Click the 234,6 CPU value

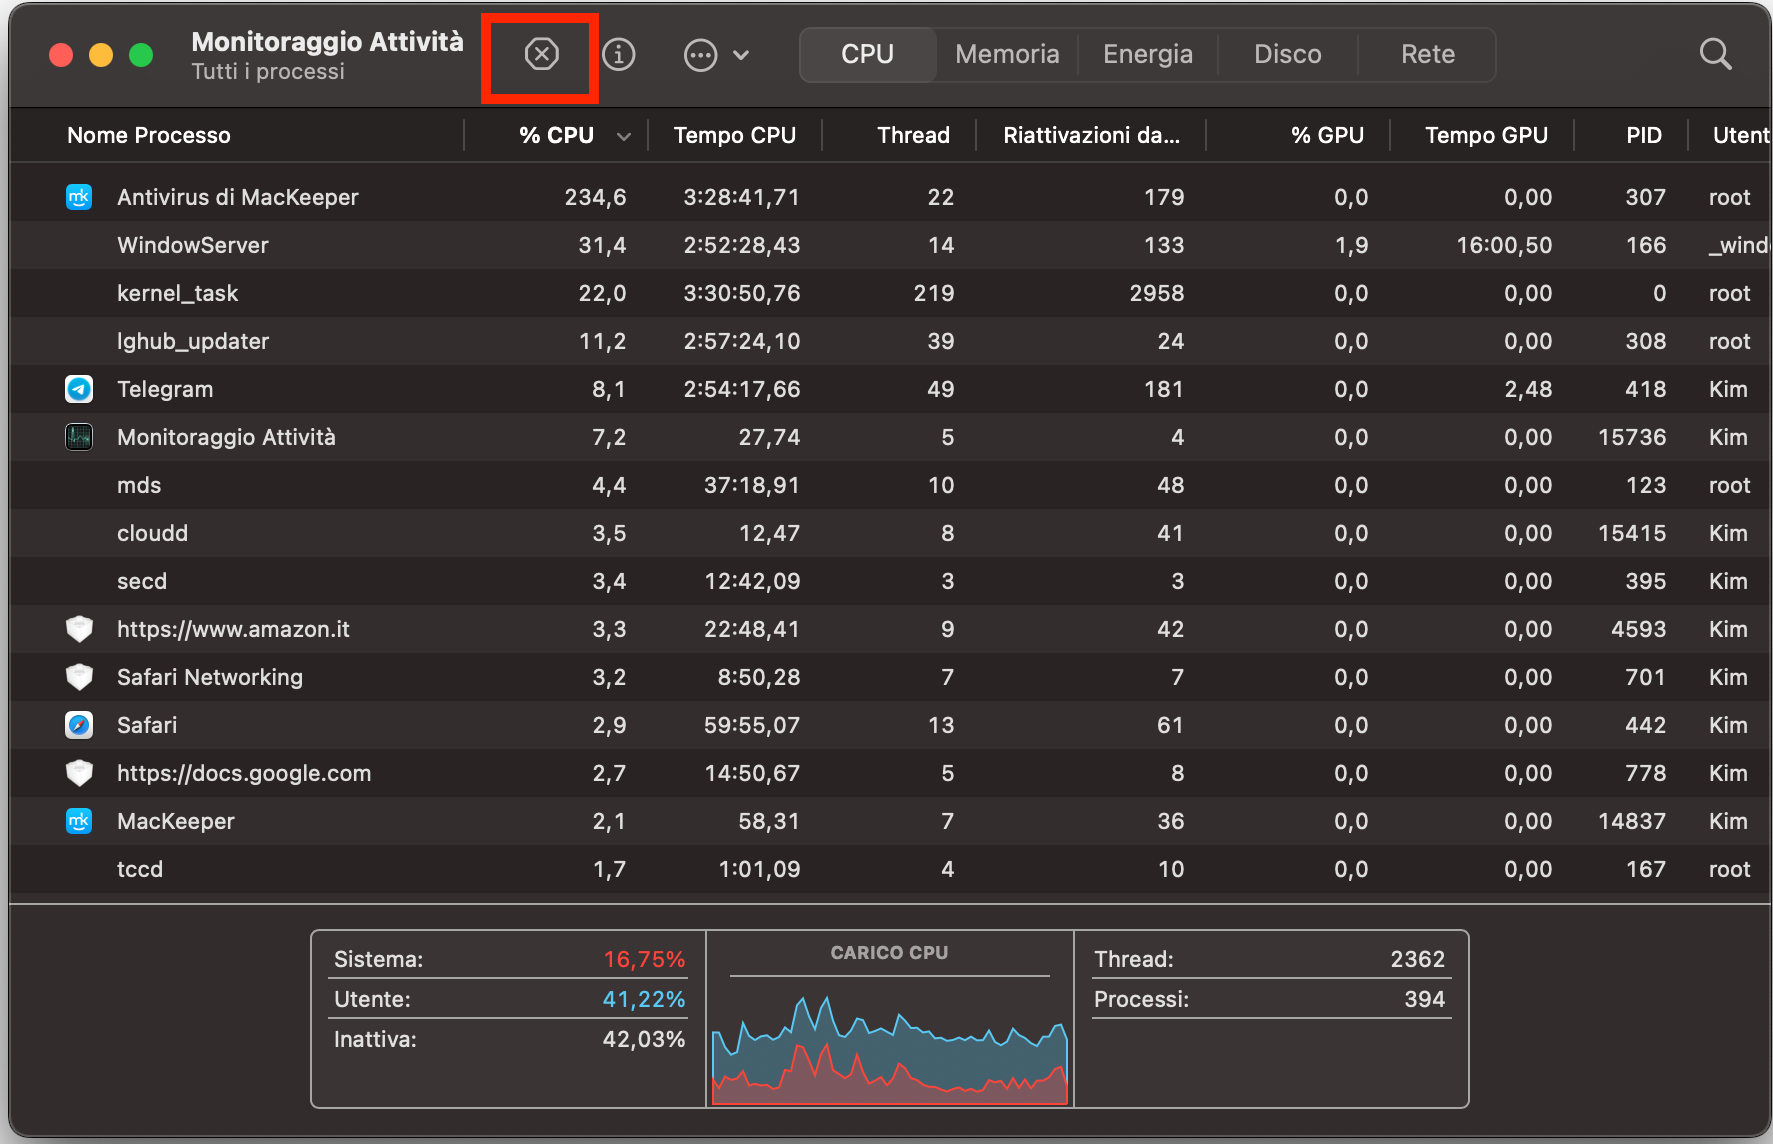(x=595, y=197)
